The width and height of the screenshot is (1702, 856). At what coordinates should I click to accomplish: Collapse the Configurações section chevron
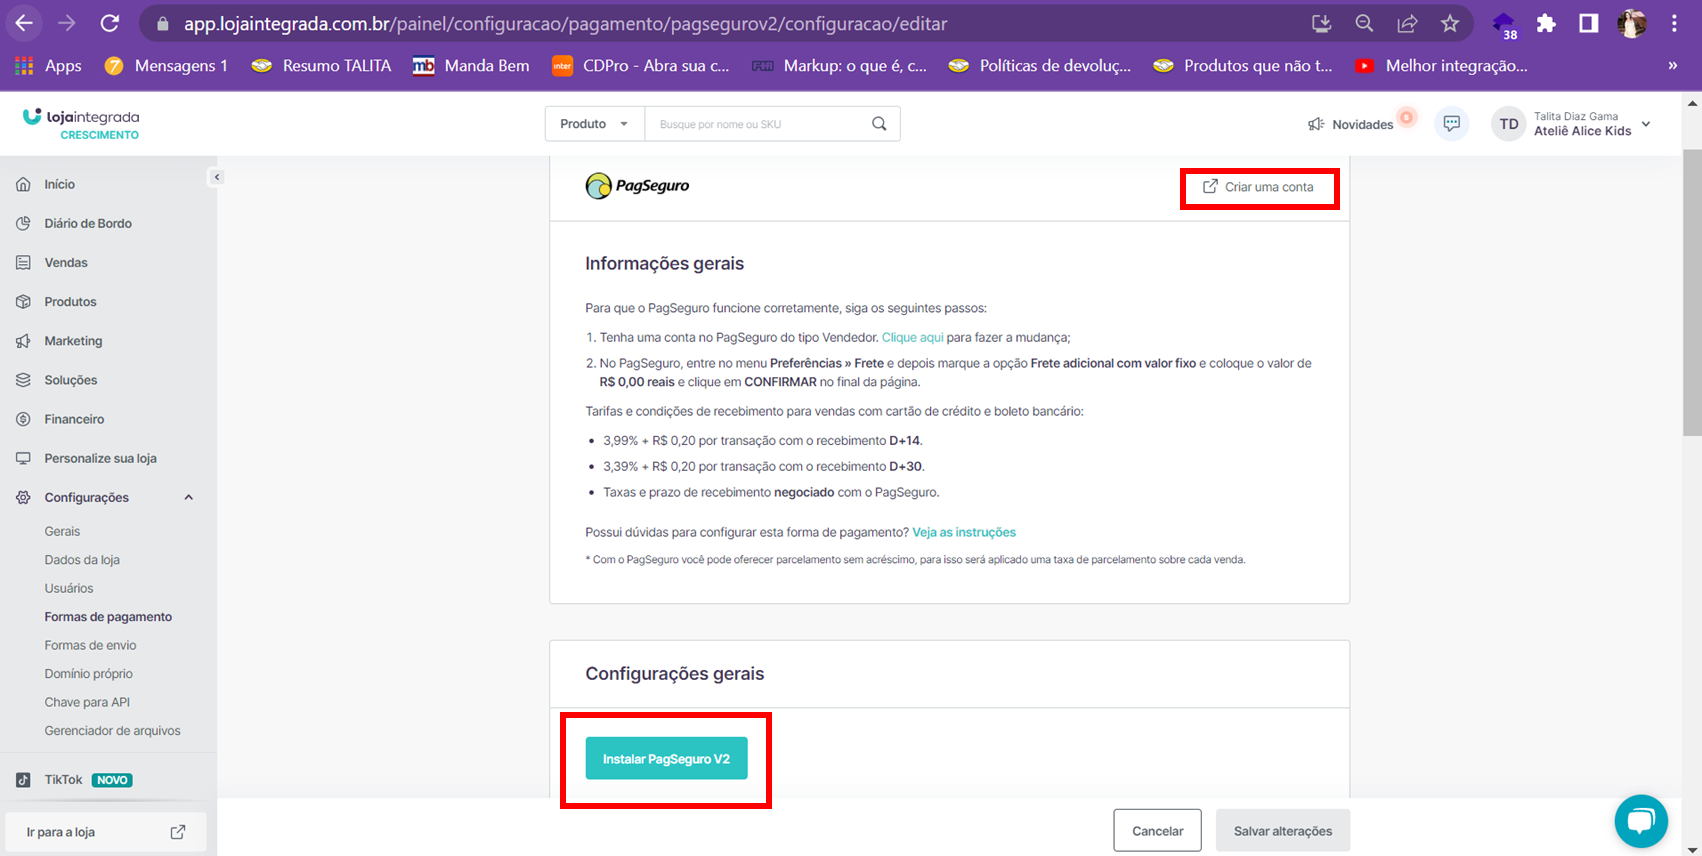pyautogui.click(x=188, y=497)
